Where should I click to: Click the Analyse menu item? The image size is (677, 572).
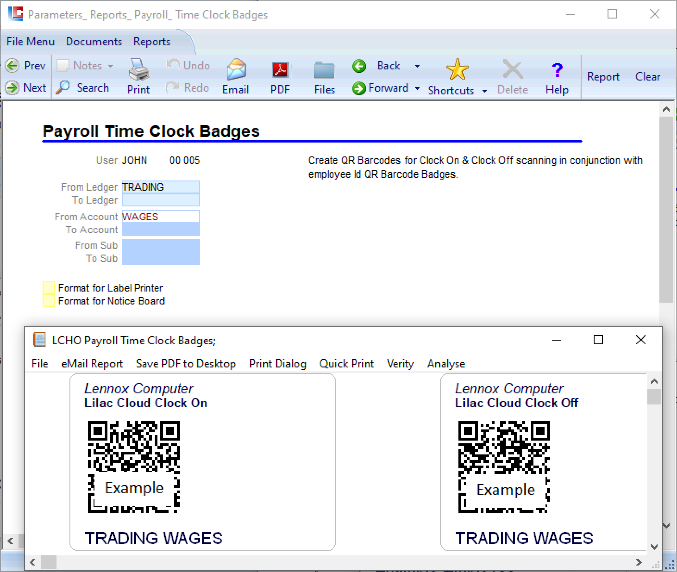tap(446, 363)
